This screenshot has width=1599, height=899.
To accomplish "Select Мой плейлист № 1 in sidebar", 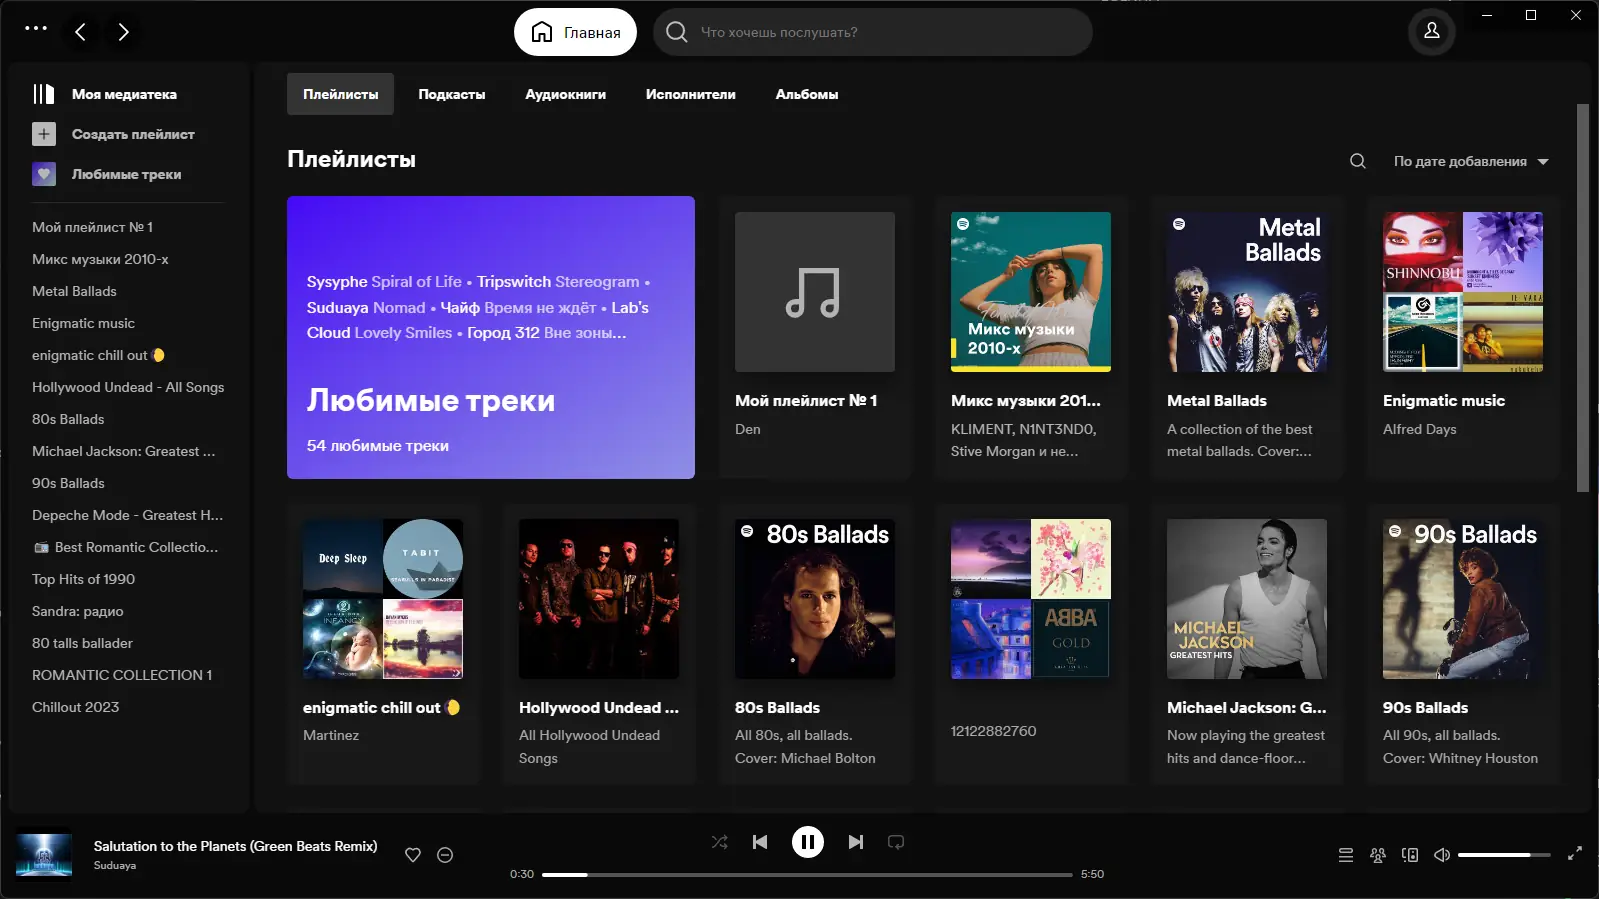I will click(x=92, y=227).
